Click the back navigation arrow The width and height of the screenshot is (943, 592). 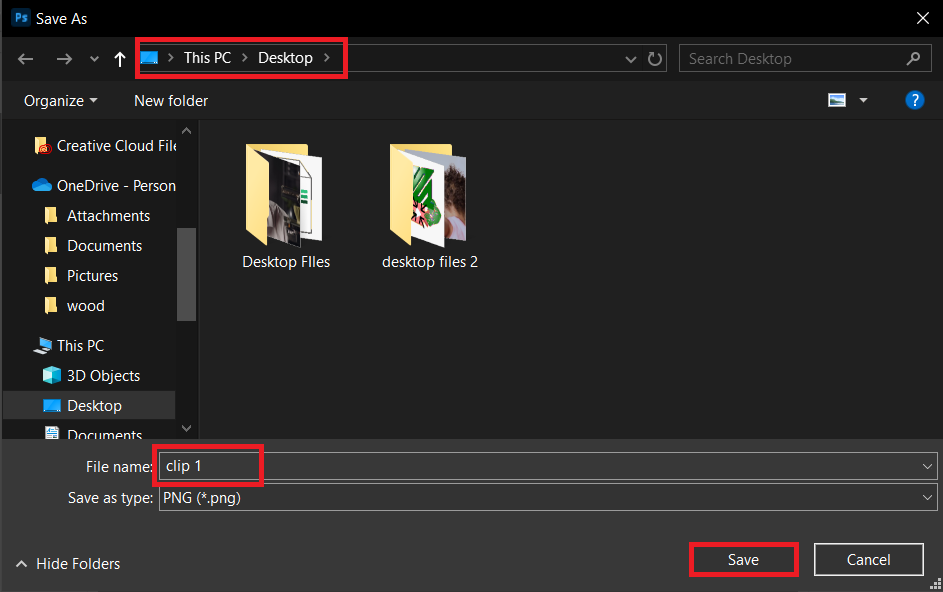[x=25, y=58]
